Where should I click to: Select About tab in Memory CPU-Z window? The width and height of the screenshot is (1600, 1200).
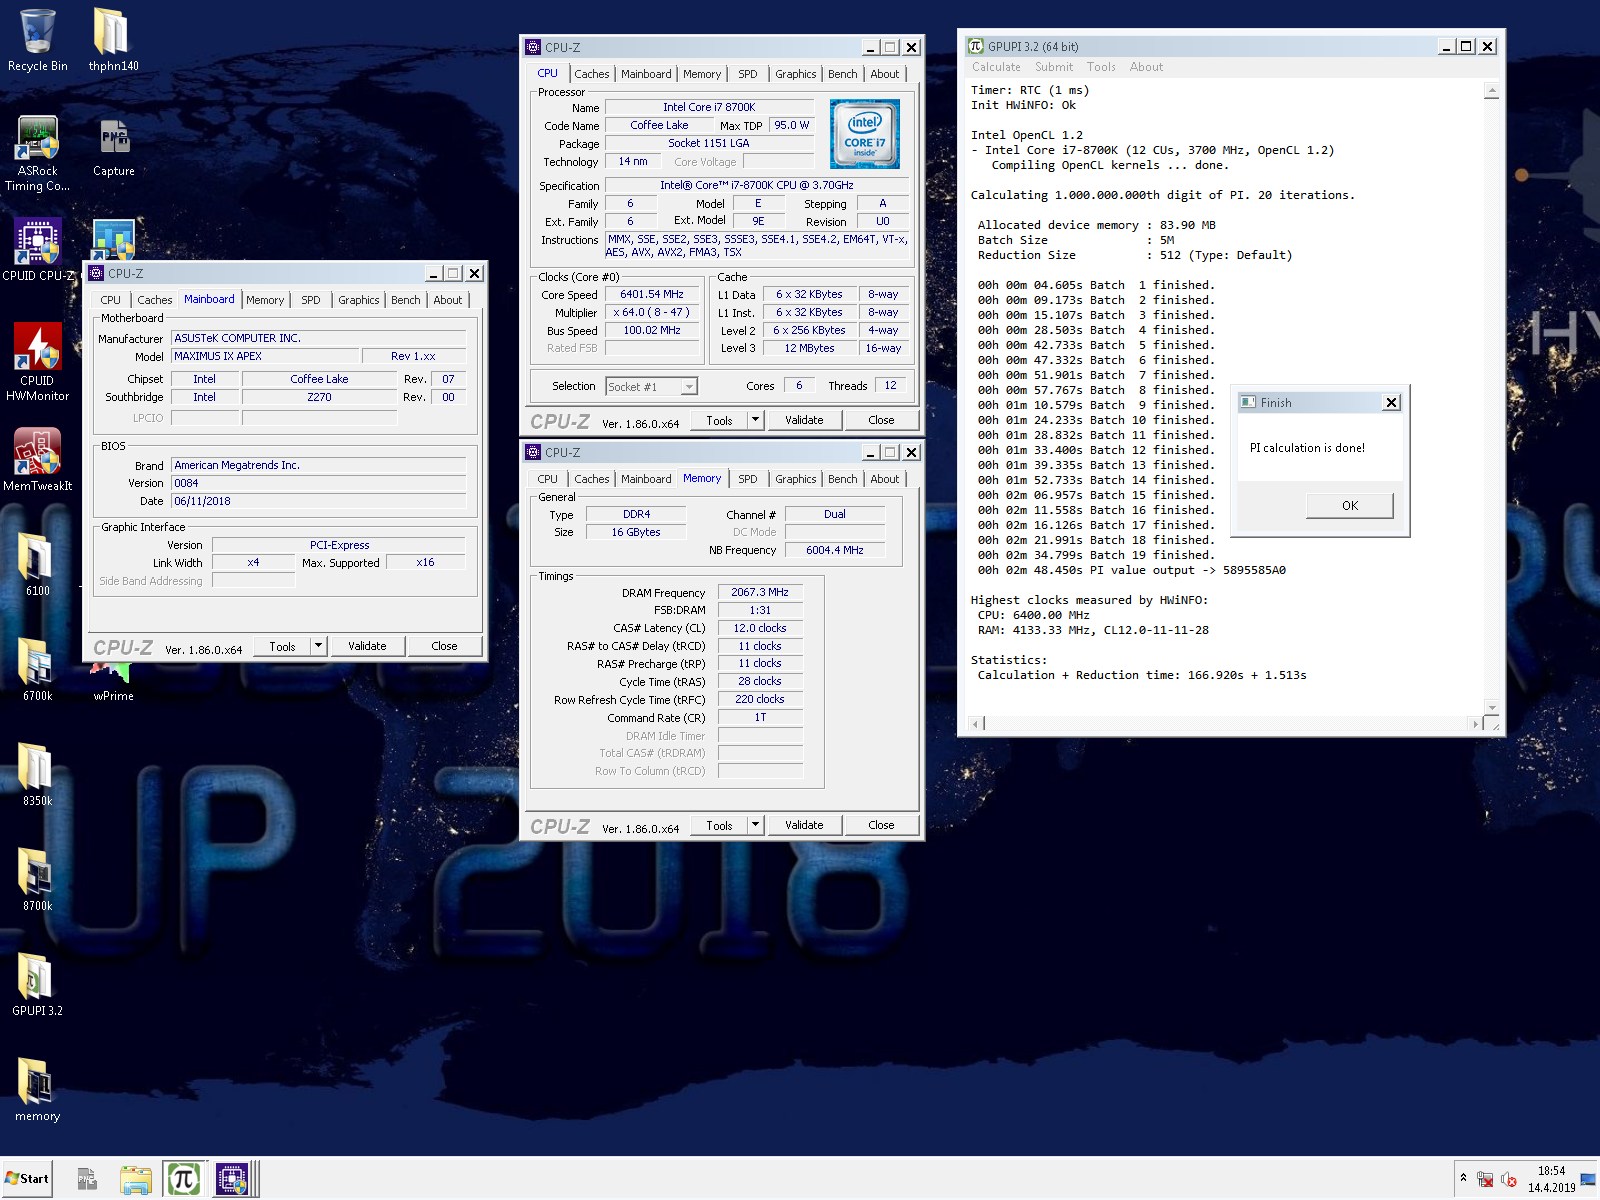(x=884, y=479)
